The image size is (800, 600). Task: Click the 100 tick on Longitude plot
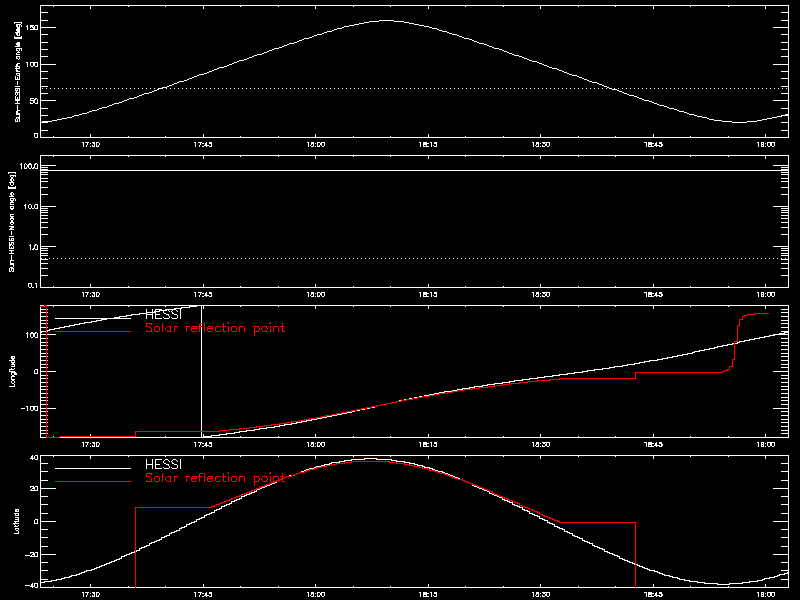tap(32, 335)
